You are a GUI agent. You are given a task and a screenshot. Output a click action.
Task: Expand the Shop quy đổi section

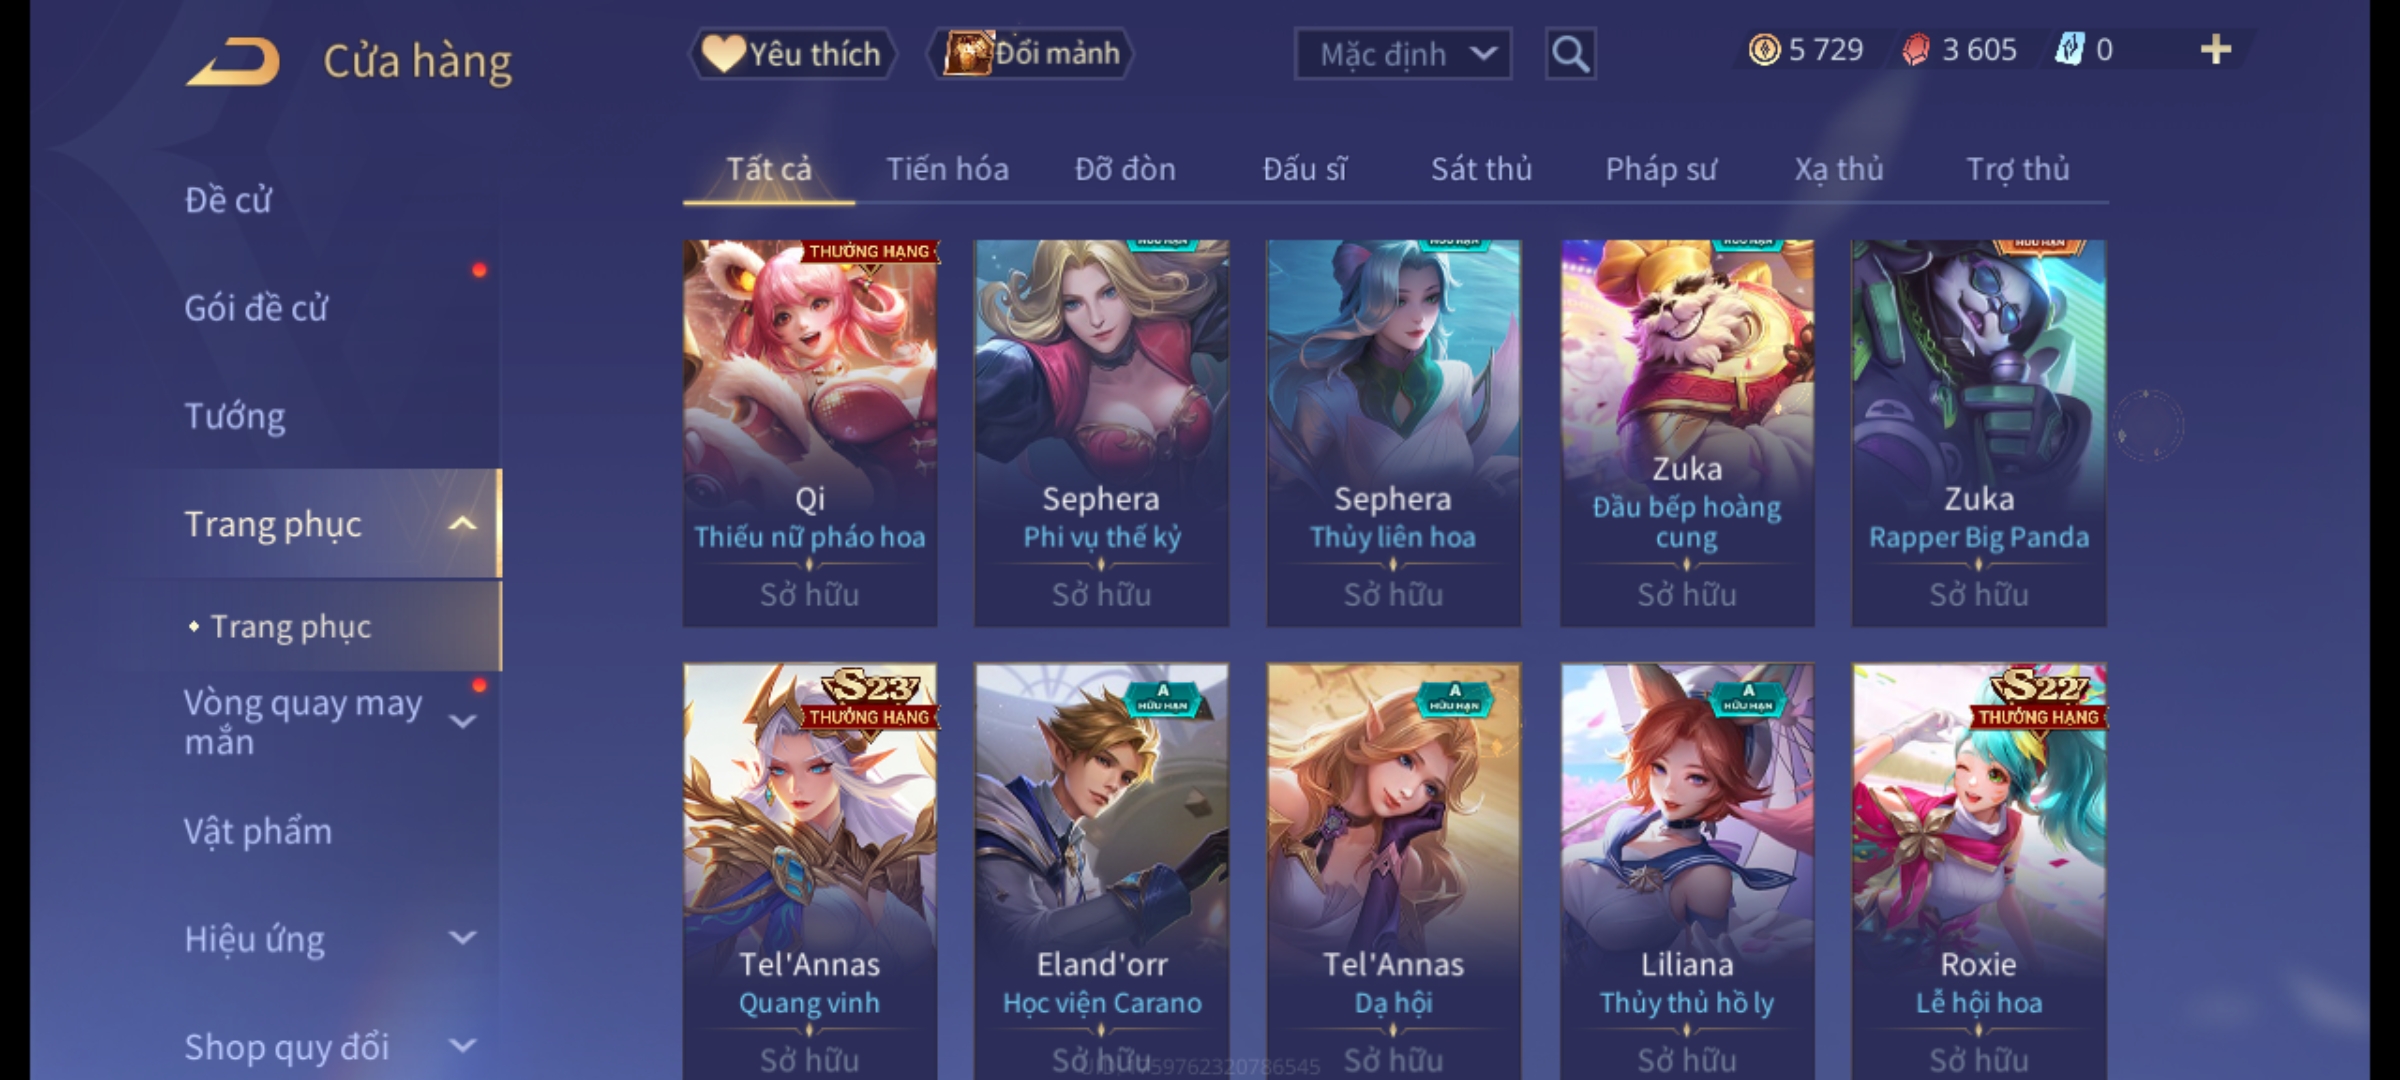pos(462,1046)
